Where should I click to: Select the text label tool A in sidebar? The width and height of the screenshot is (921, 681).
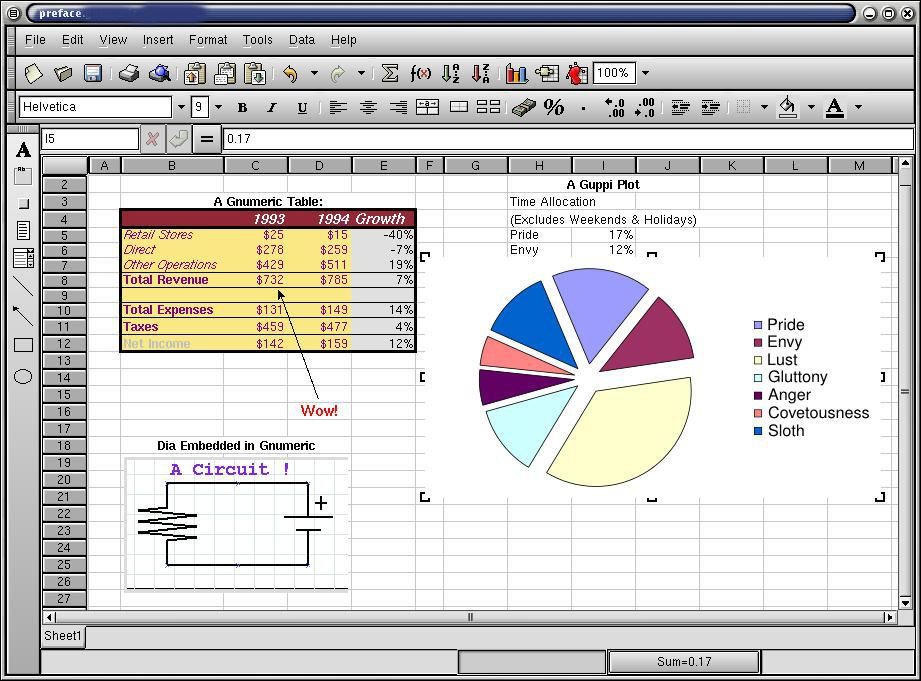(x=23, y=150)
